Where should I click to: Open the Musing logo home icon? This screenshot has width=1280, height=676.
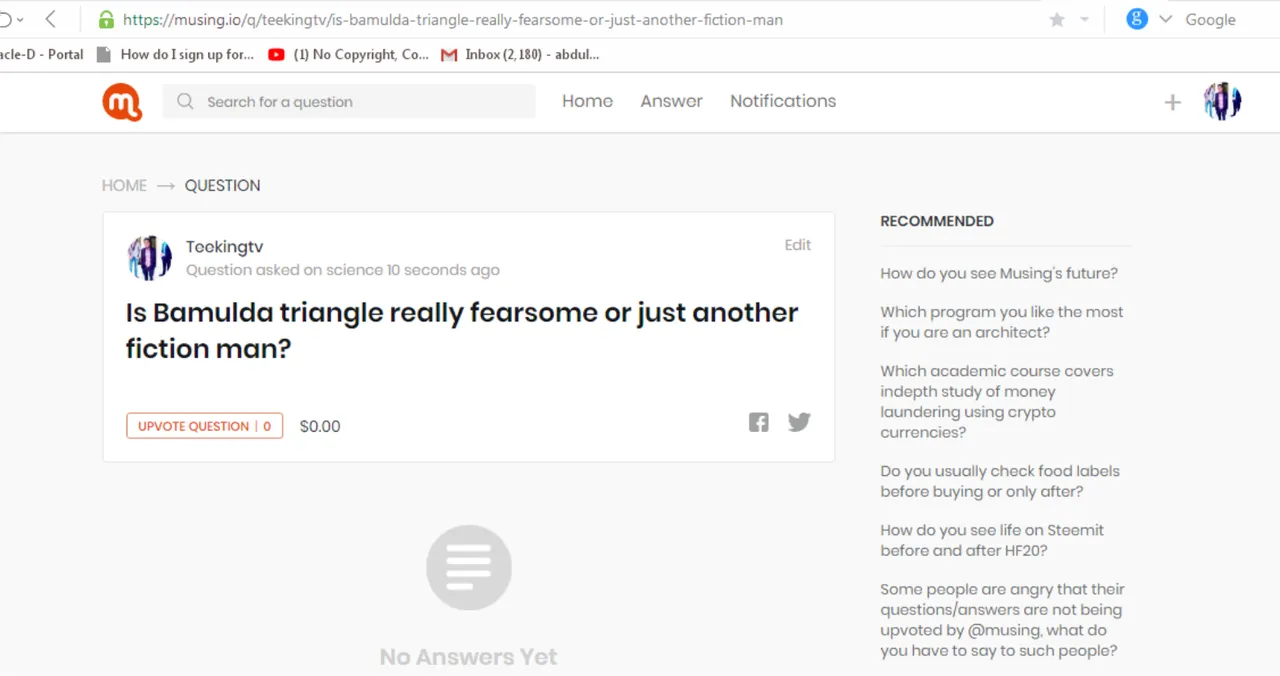[122, 102]
